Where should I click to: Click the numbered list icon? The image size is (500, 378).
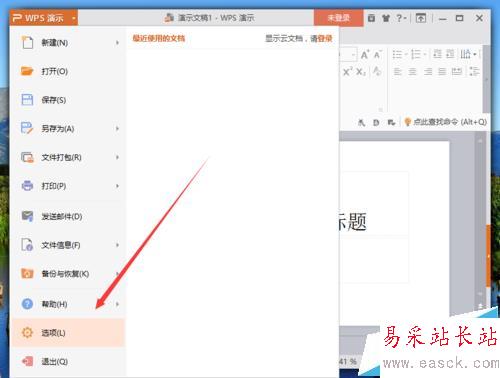tap(416, 54)
